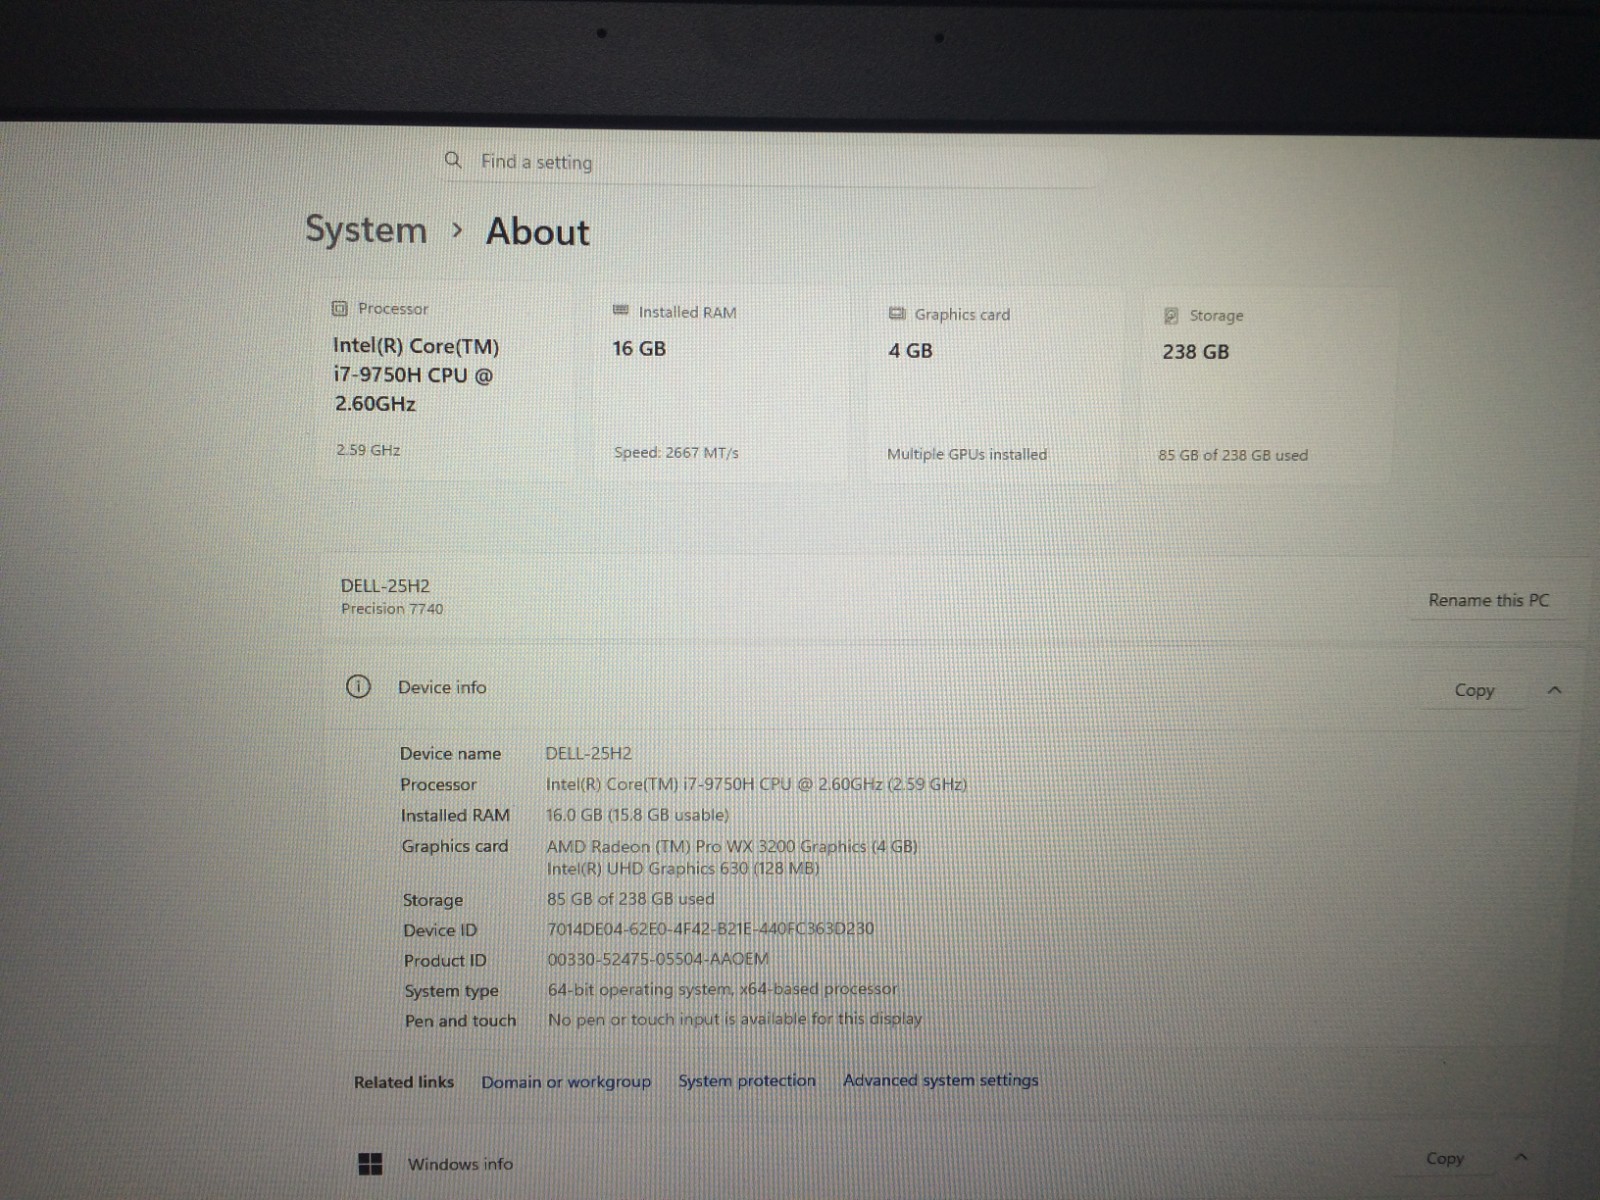Click the About breadcrumb heading

538,232
